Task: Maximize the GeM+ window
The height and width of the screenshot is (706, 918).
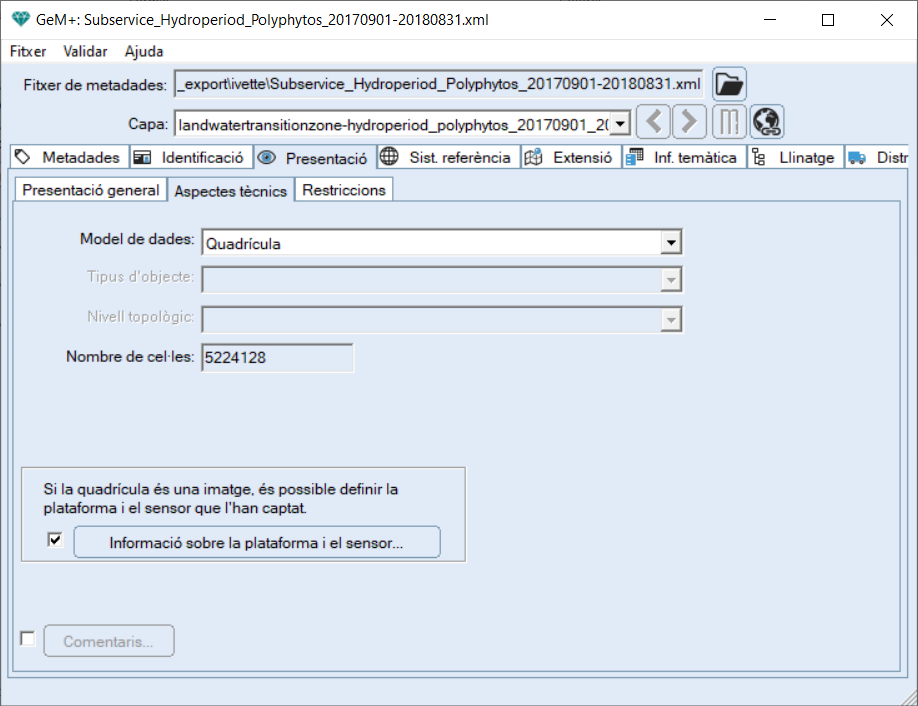Action: pos(828,20)
